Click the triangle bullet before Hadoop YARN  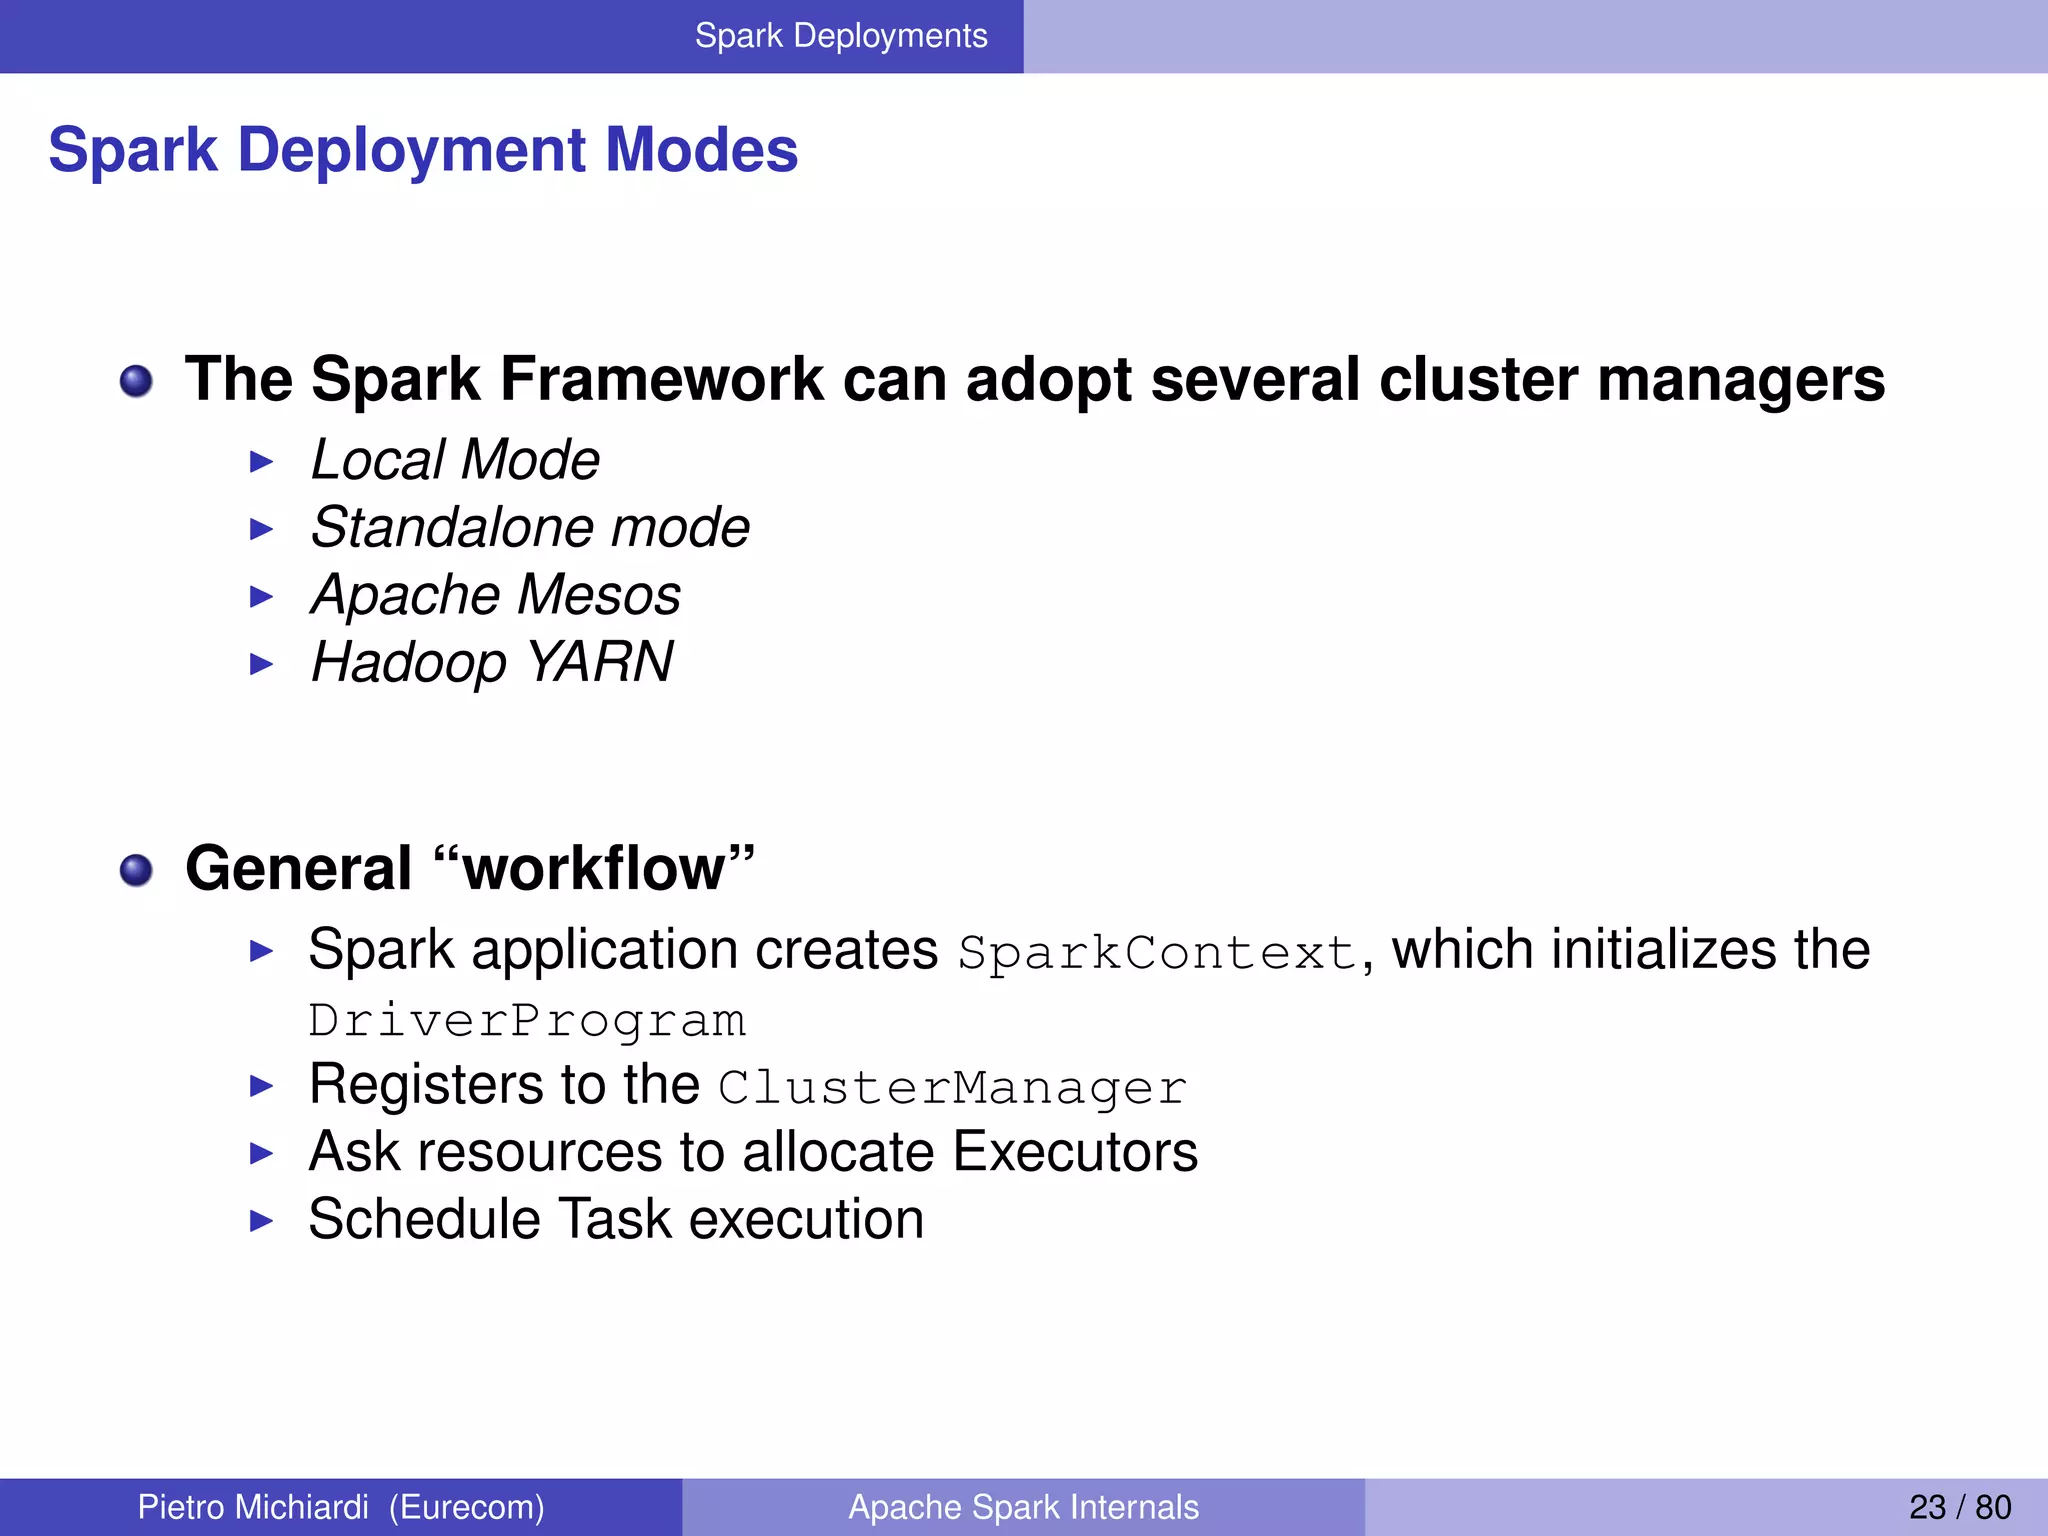[261, 664]
